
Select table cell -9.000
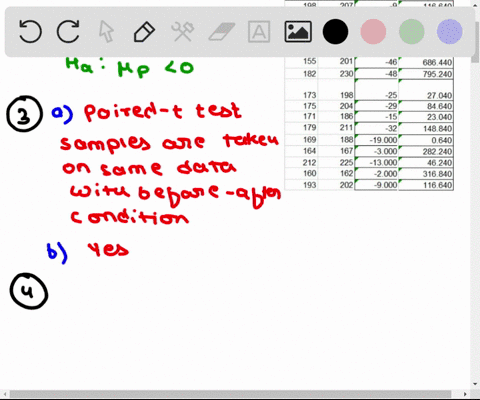click(x=376, y=185)
